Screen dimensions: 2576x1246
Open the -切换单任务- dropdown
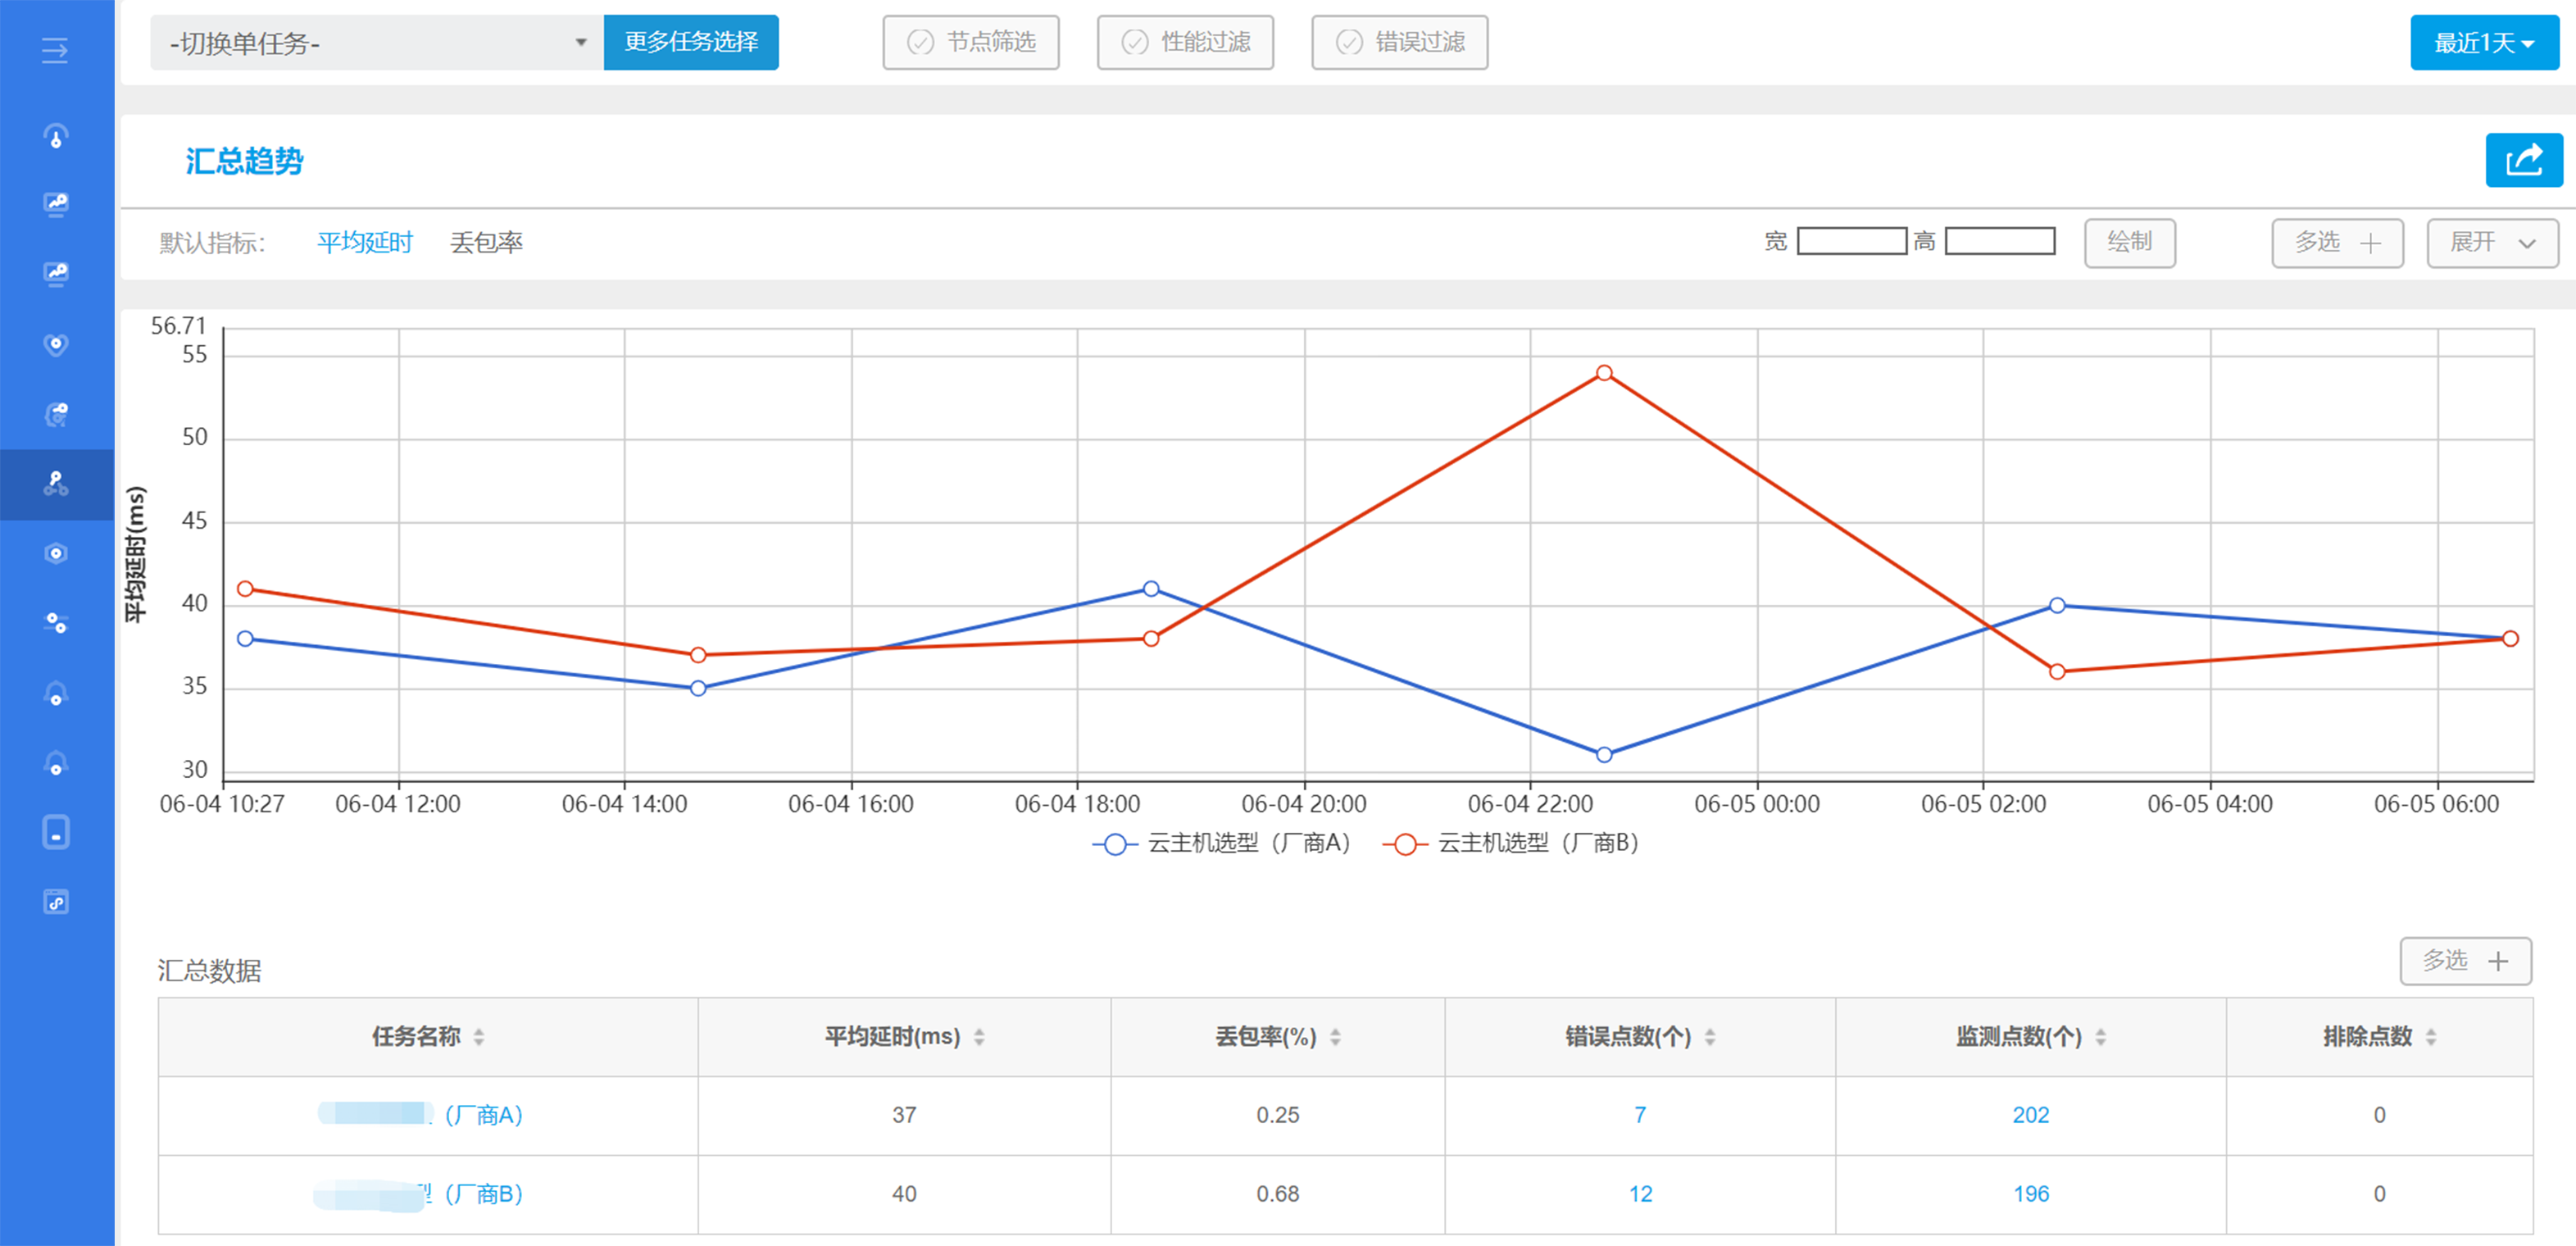pos(376,43)
